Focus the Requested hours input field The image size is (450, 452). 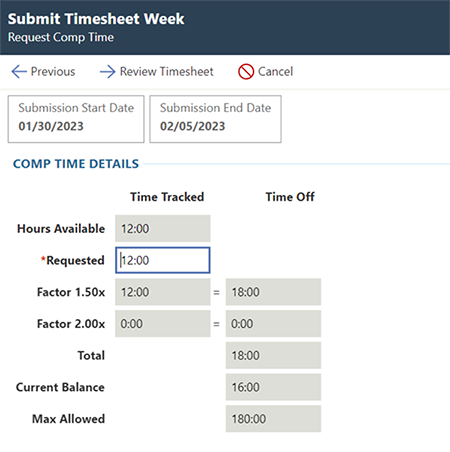[163, 260]
